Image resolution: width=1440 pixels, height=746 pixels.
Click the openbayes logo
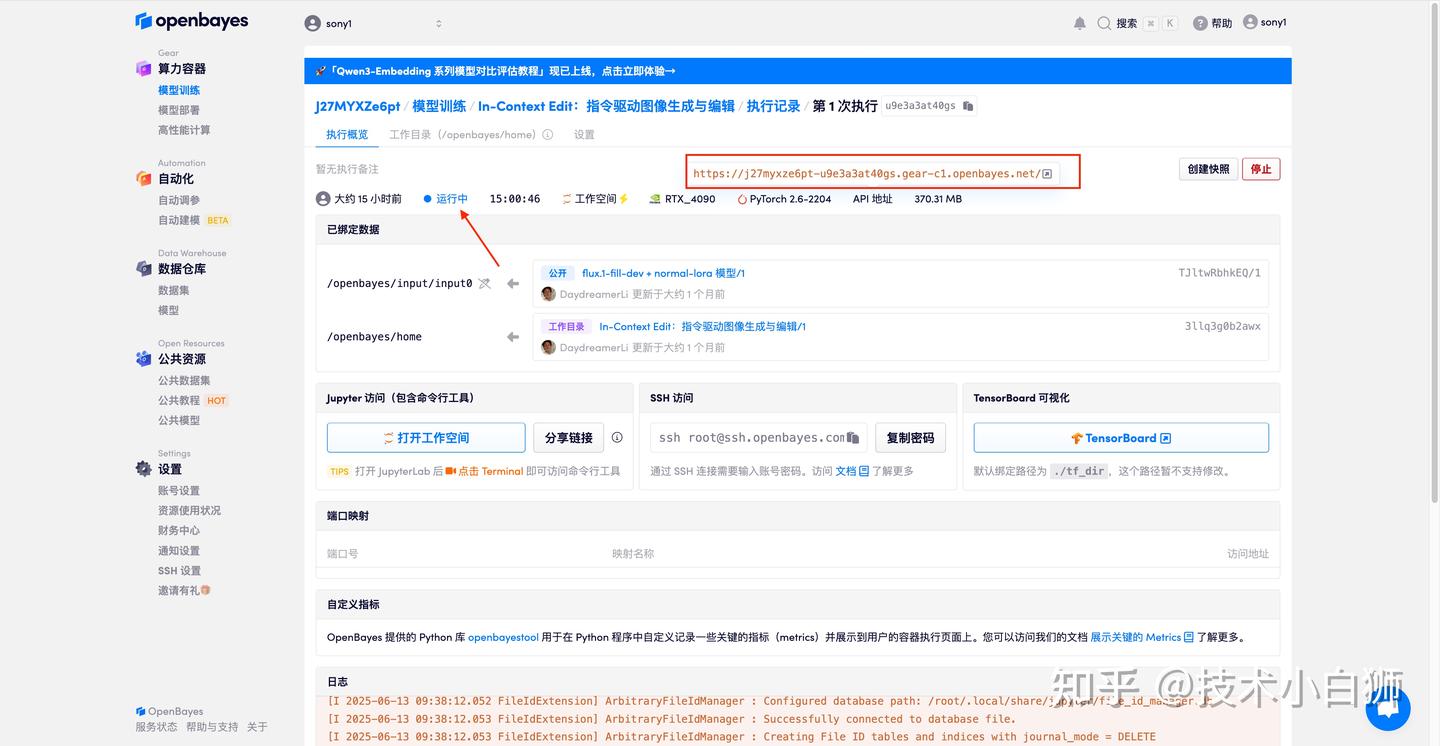click(x=191, y=20)
